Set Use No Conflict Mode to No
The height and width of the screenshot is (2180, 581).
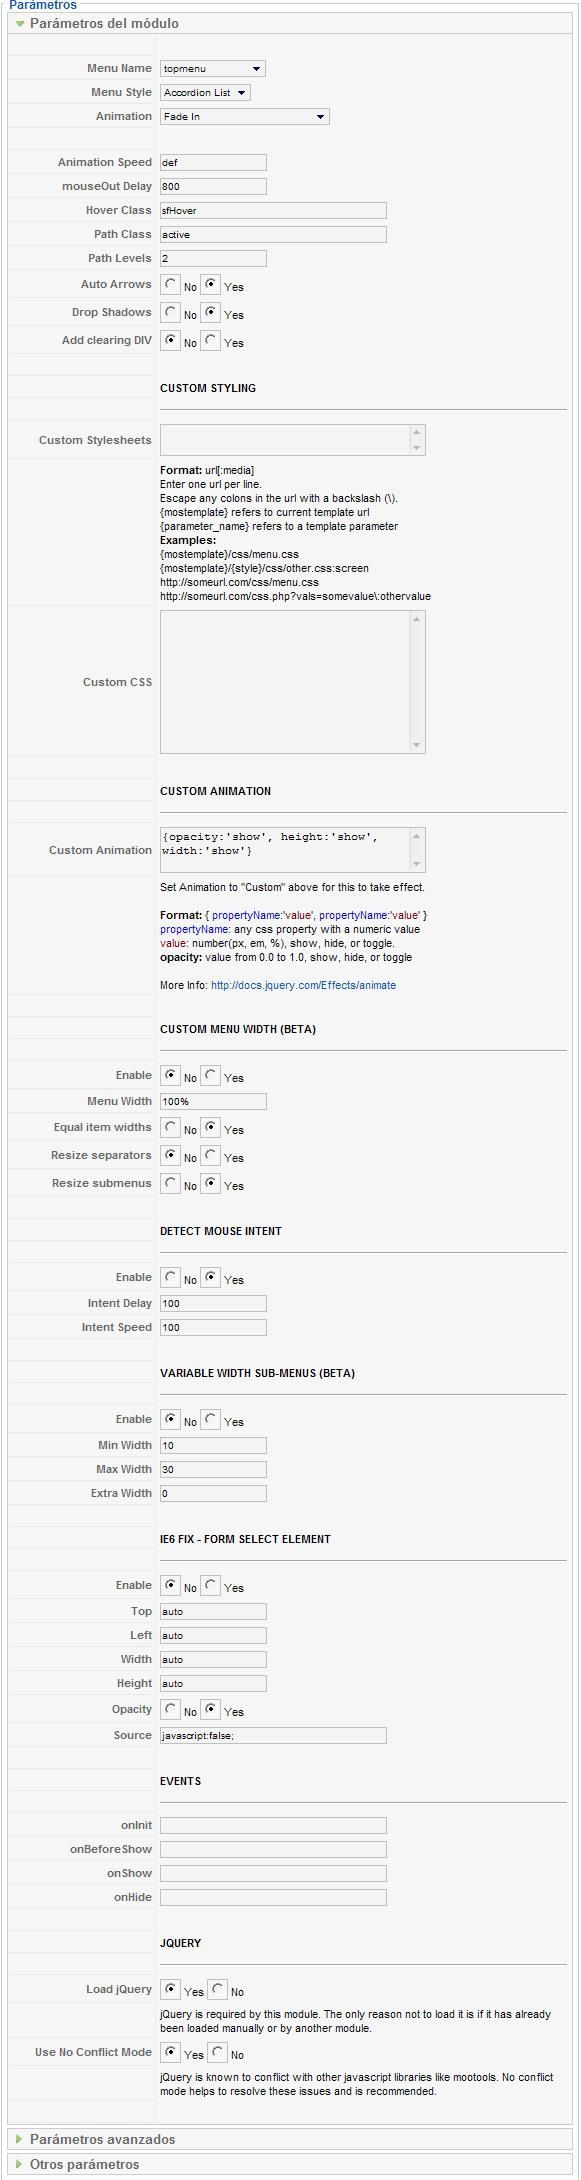[218, 2053]
